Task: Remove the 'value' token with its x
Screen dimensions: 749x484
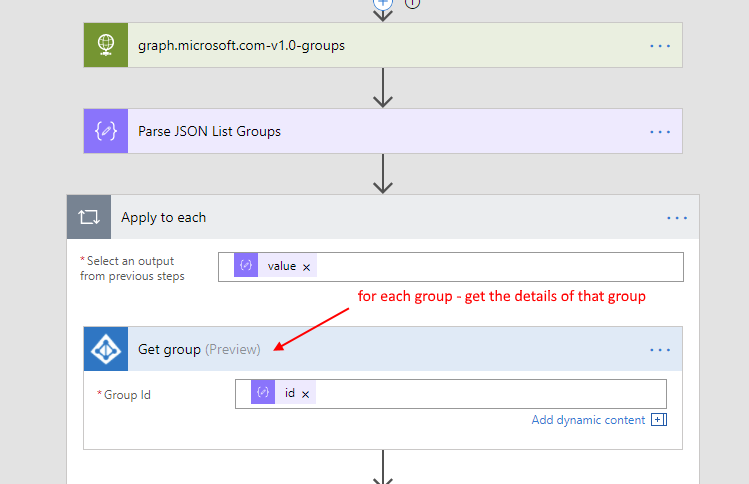Action: click(x=307, y=267)
